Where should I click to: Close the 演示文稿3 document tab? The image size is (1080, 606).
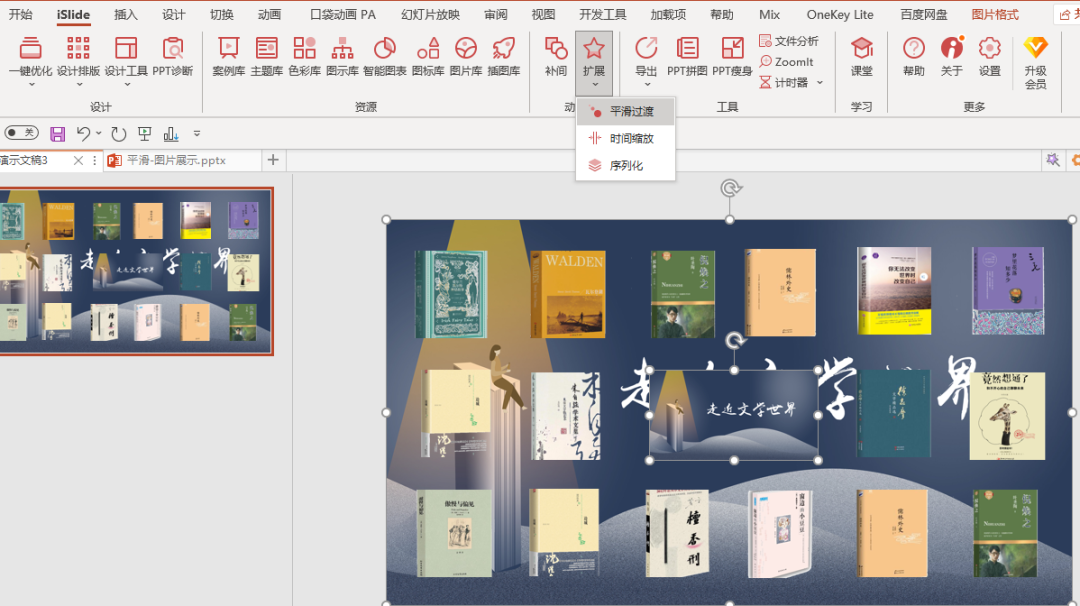pyautogui.click(x=78, y=160)
